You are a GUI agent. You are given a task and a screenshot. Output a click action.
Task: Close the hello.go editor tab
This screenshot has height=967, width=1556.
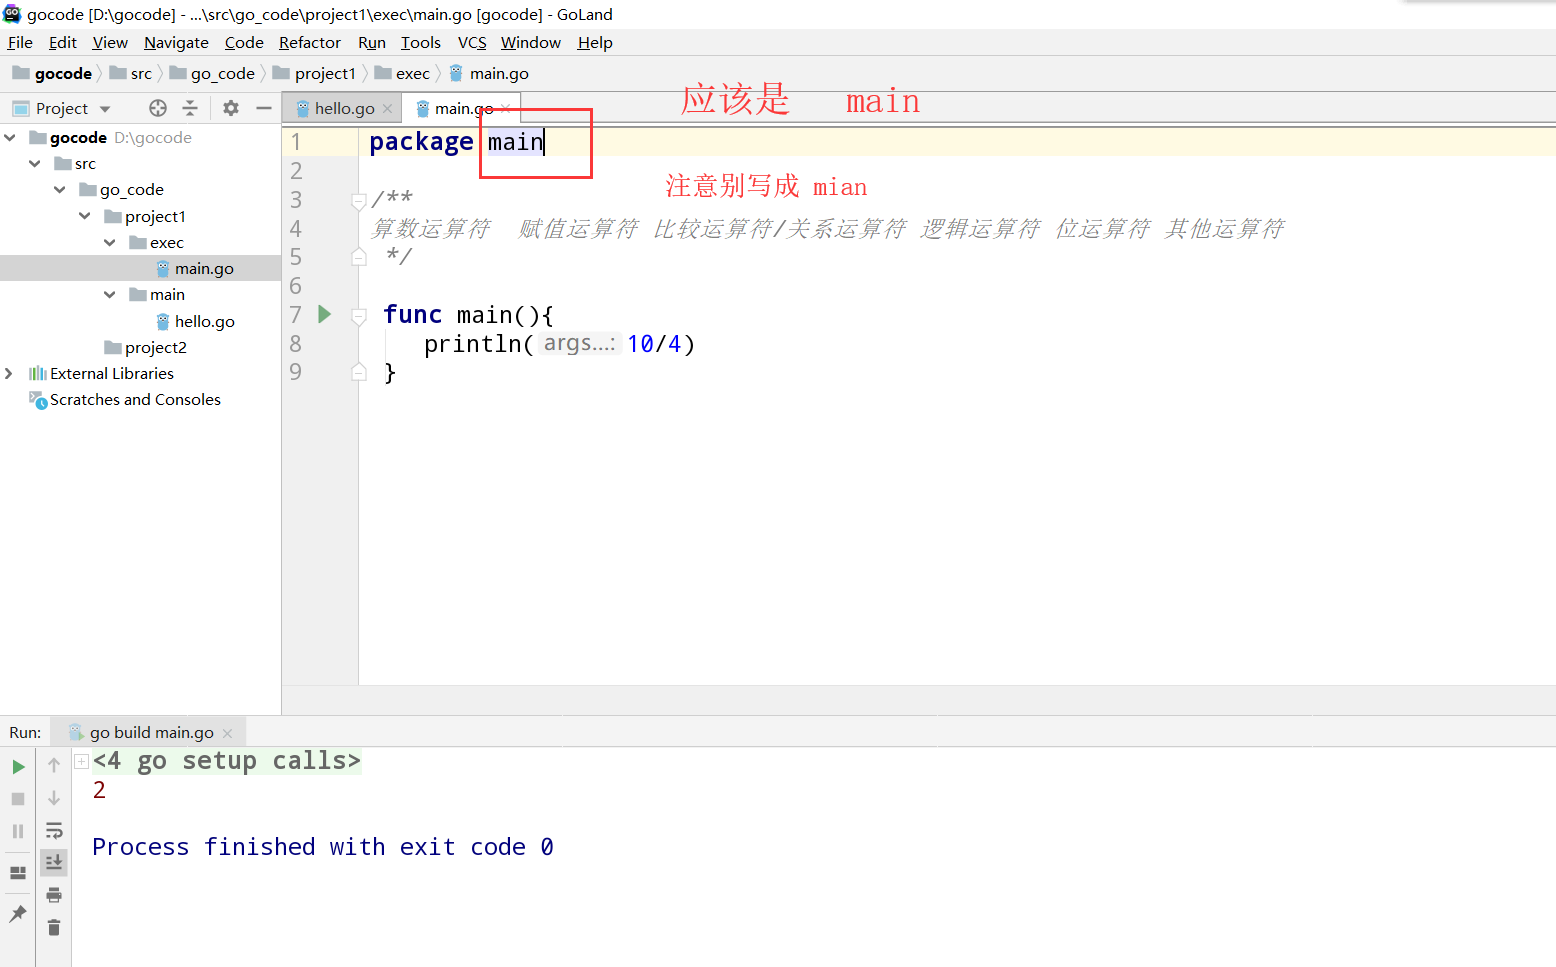click(388, 109)
